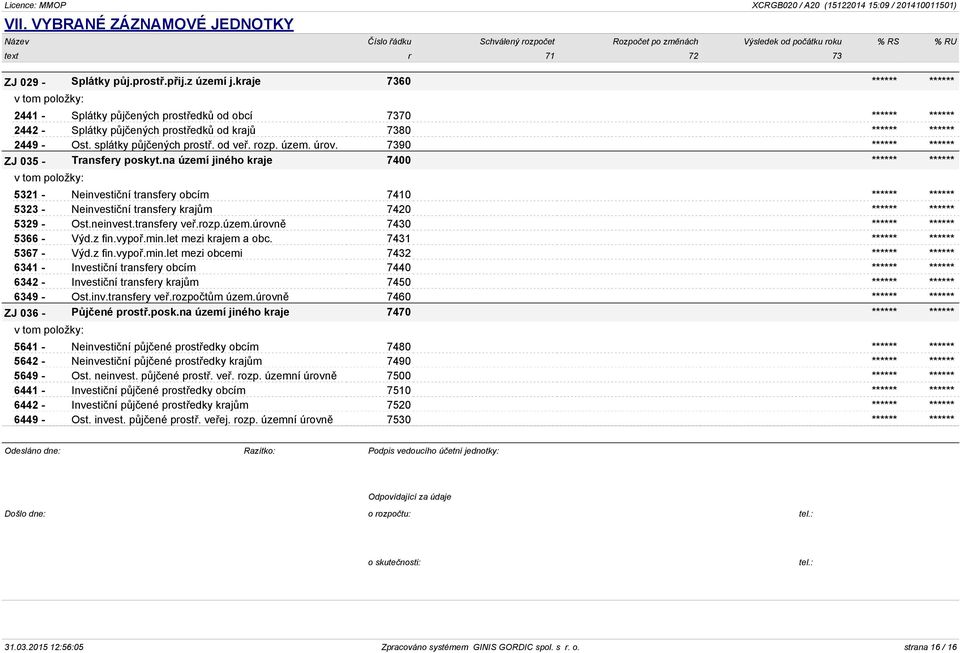This screenshot has width=960, height=653.
Task: Click the Podpis vedoucího účetní jednotky: label
Action: tap(433, 451)
